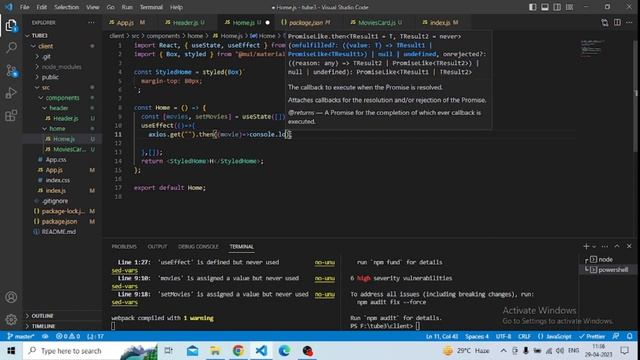This screenshot has height=360, width=640.
Task: Expand the node_modules folder
Action: [x=63, y=67]
